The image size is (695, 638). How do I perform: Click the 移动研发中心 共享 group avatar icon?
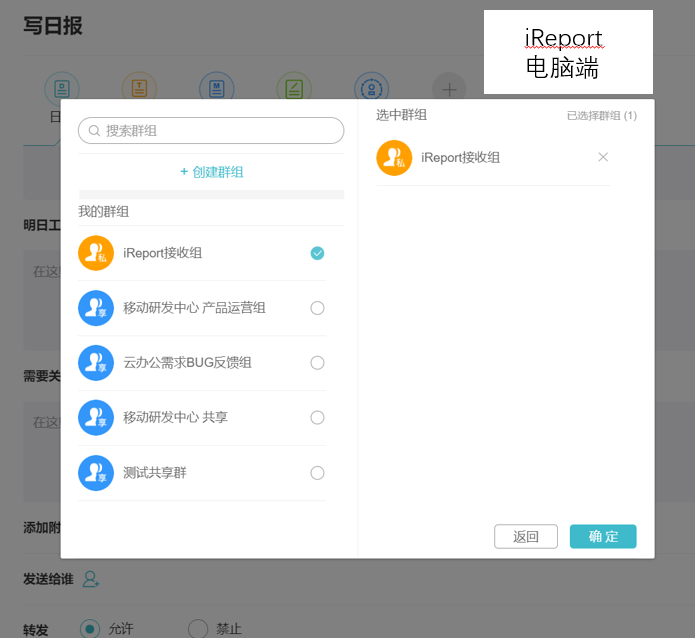coord(96,417)
